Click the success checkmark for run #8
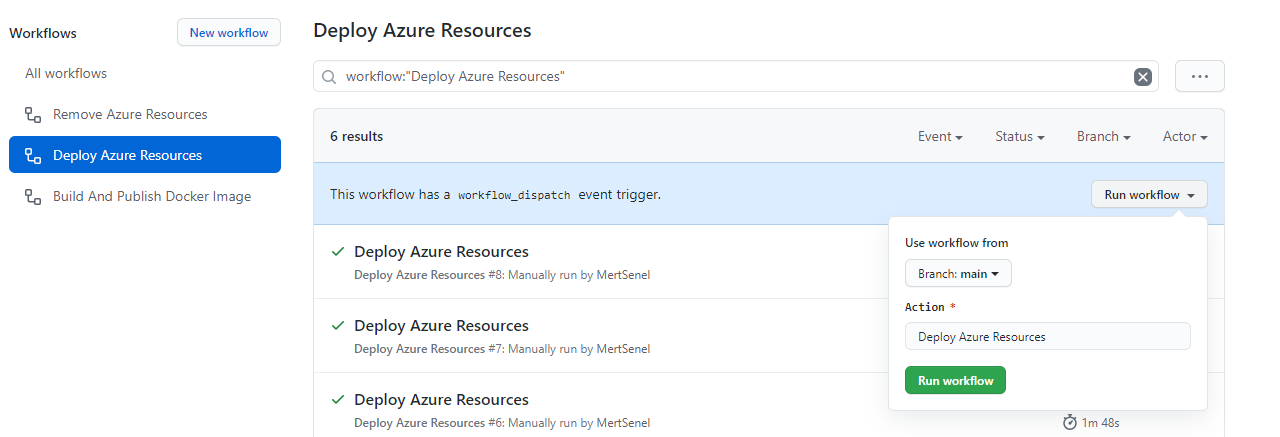The width and height of the screenshot is (1280, 437). 338,252
